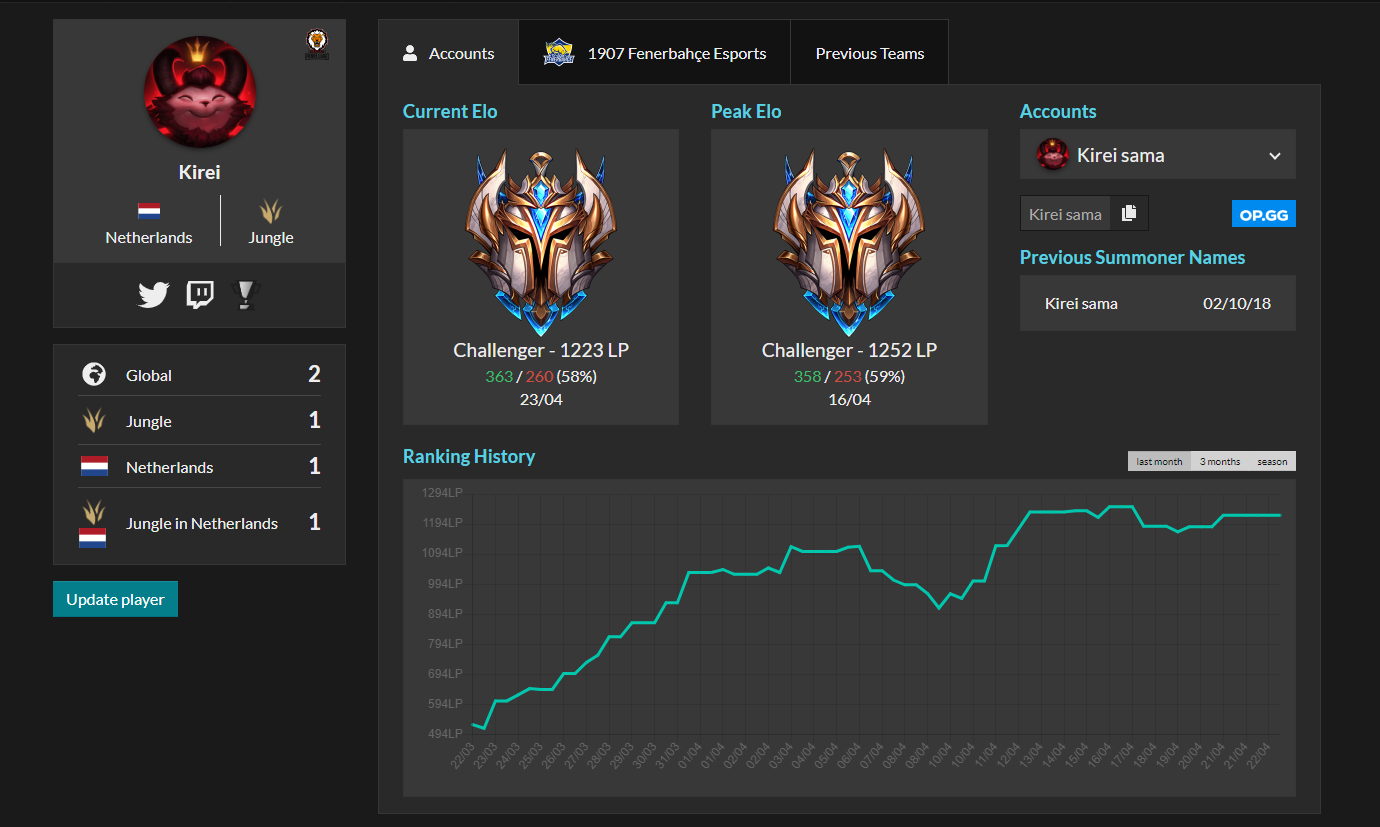Click the globe icon in the Global ranking row

(94, 375)
